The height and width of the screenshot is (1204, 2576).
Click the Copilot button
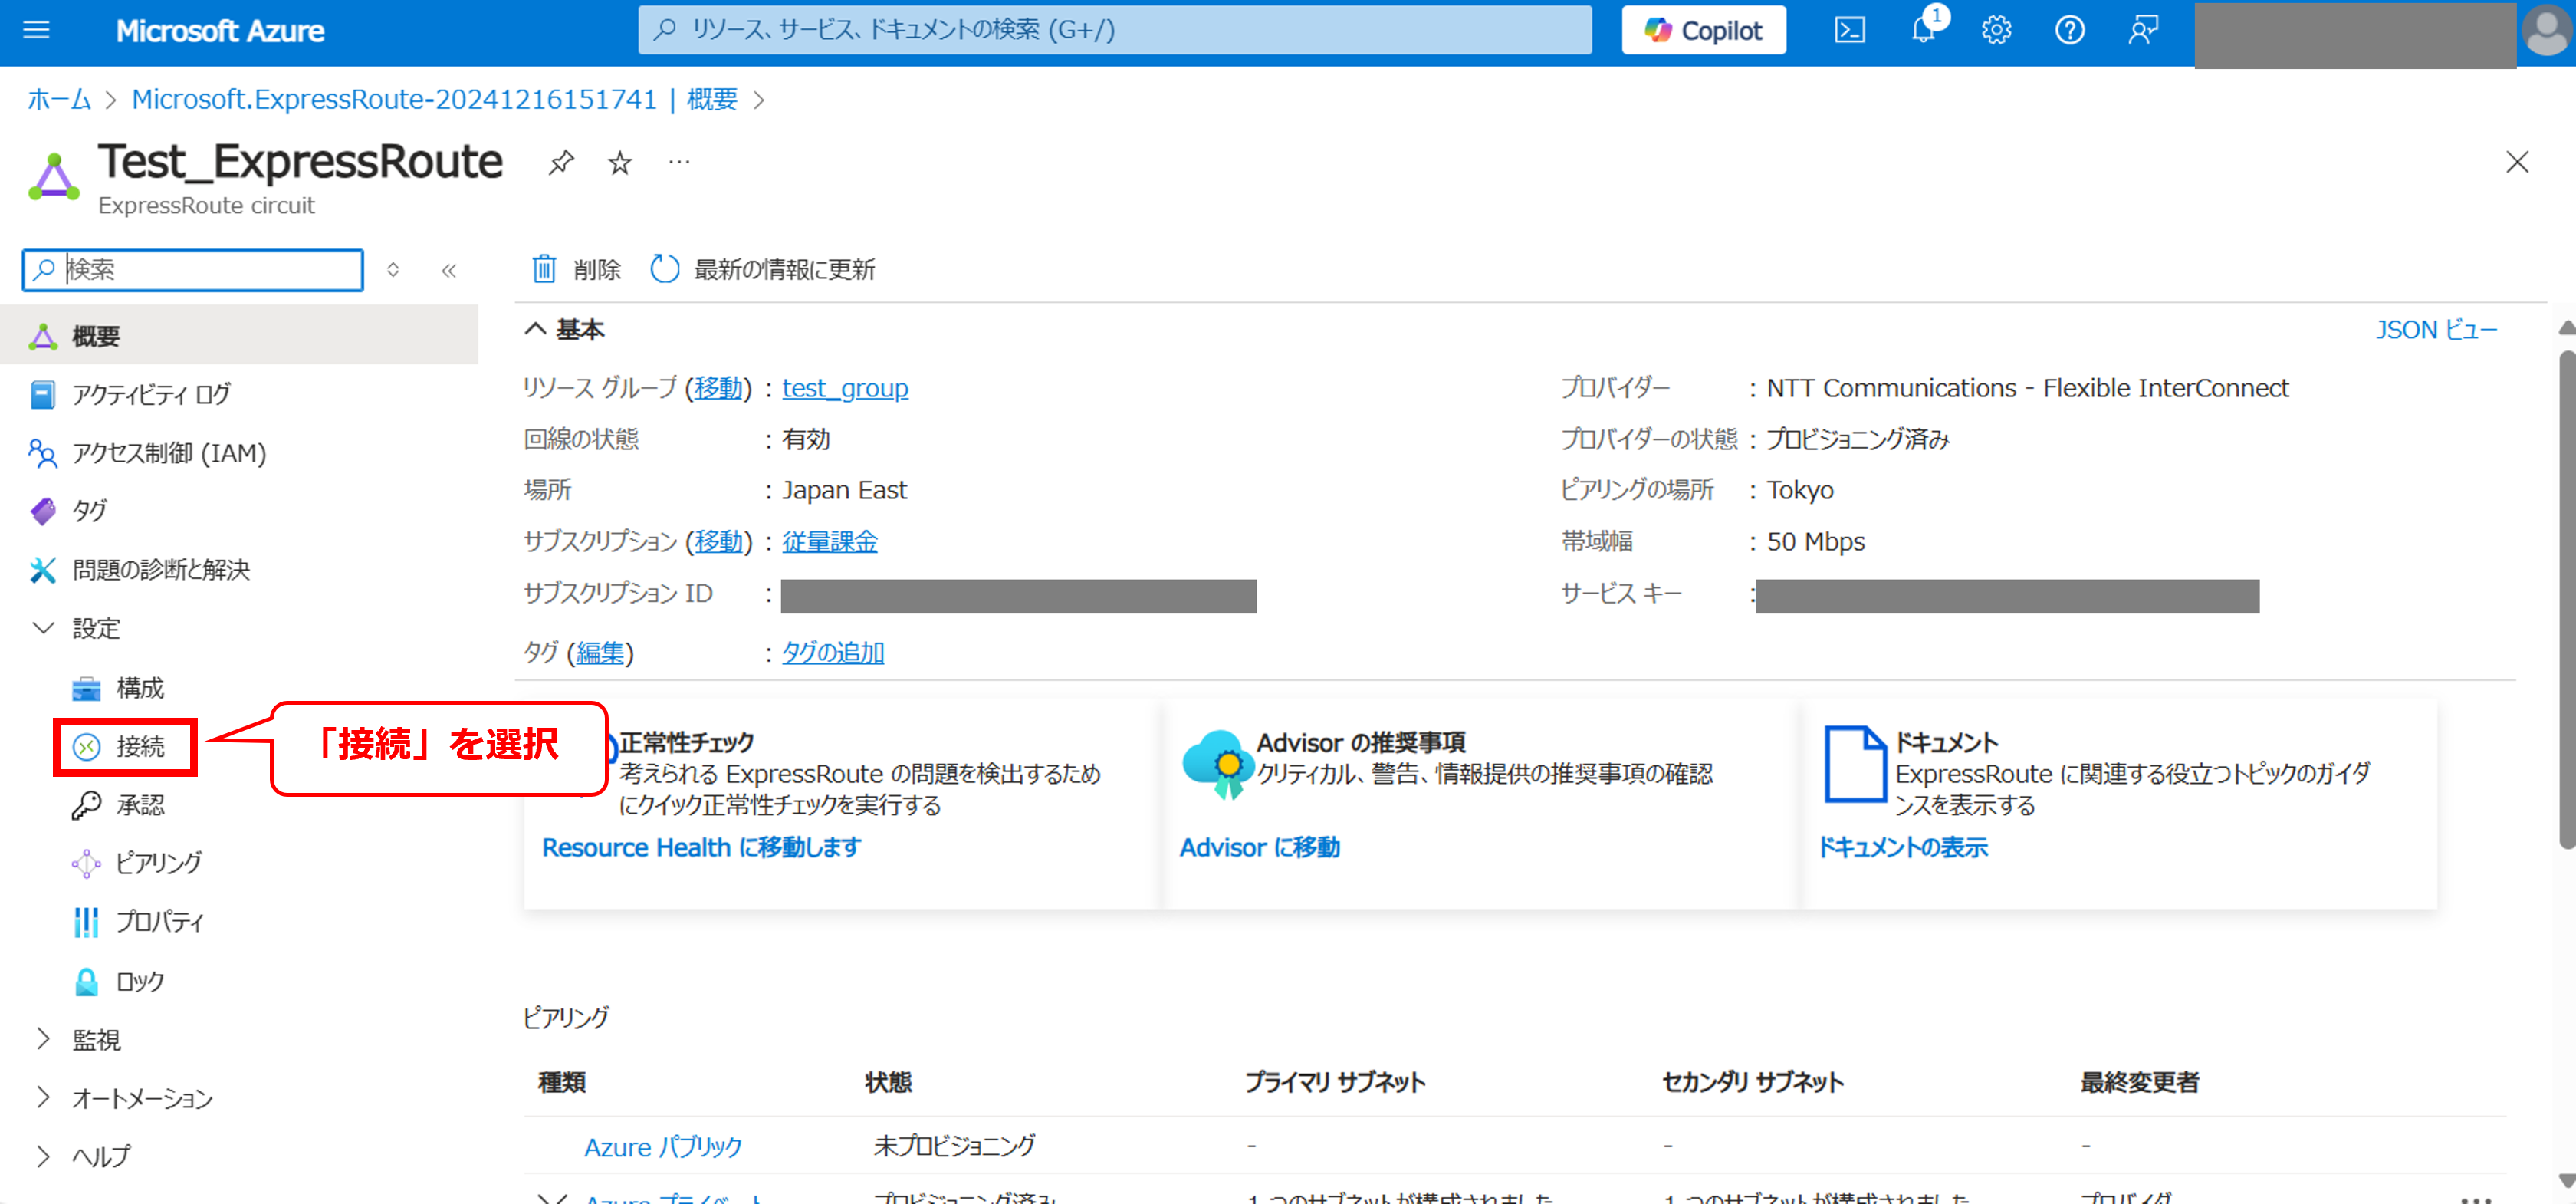click(1704, 30)
